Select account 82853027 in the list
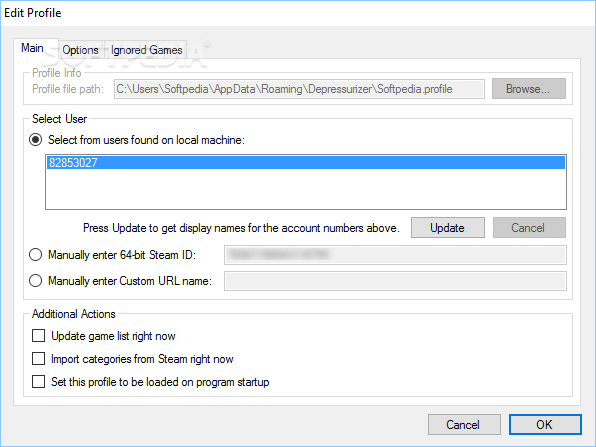 click(306, 163)
